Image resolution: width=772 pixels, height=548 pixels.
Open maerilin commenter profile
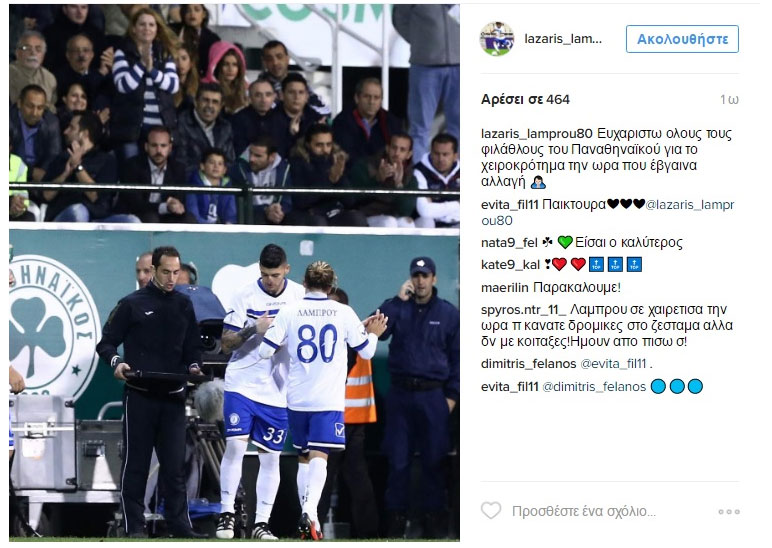pos(505,288)
